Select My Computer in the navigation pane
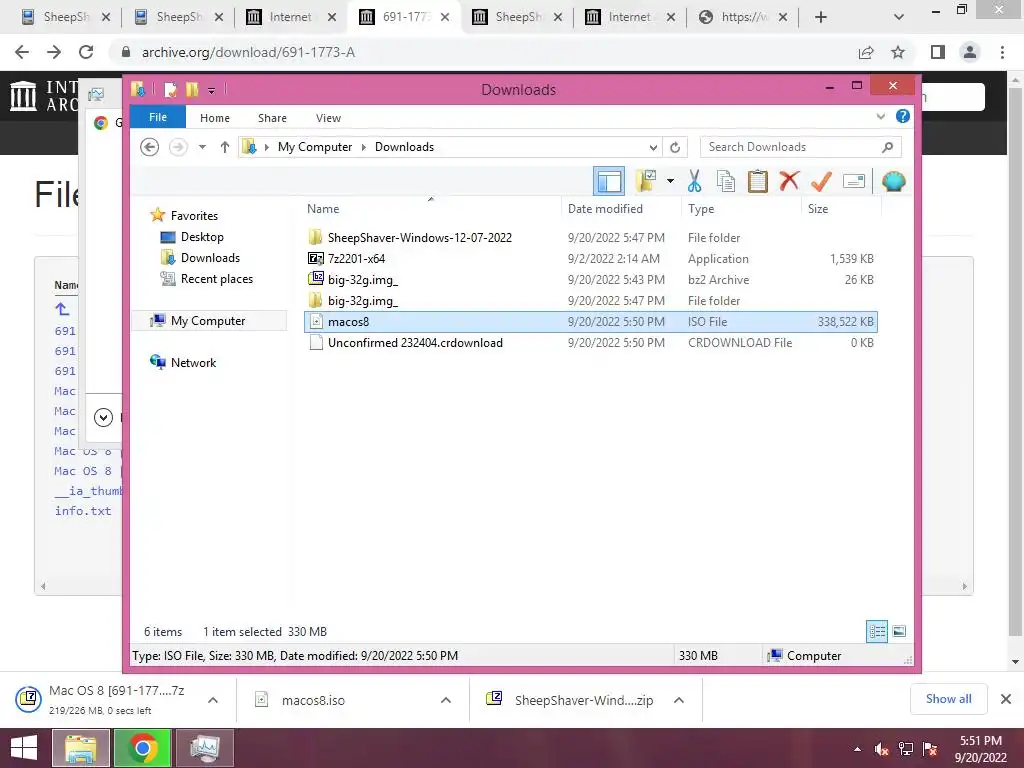The image size is (1024, 768). (x=208, y=321)
